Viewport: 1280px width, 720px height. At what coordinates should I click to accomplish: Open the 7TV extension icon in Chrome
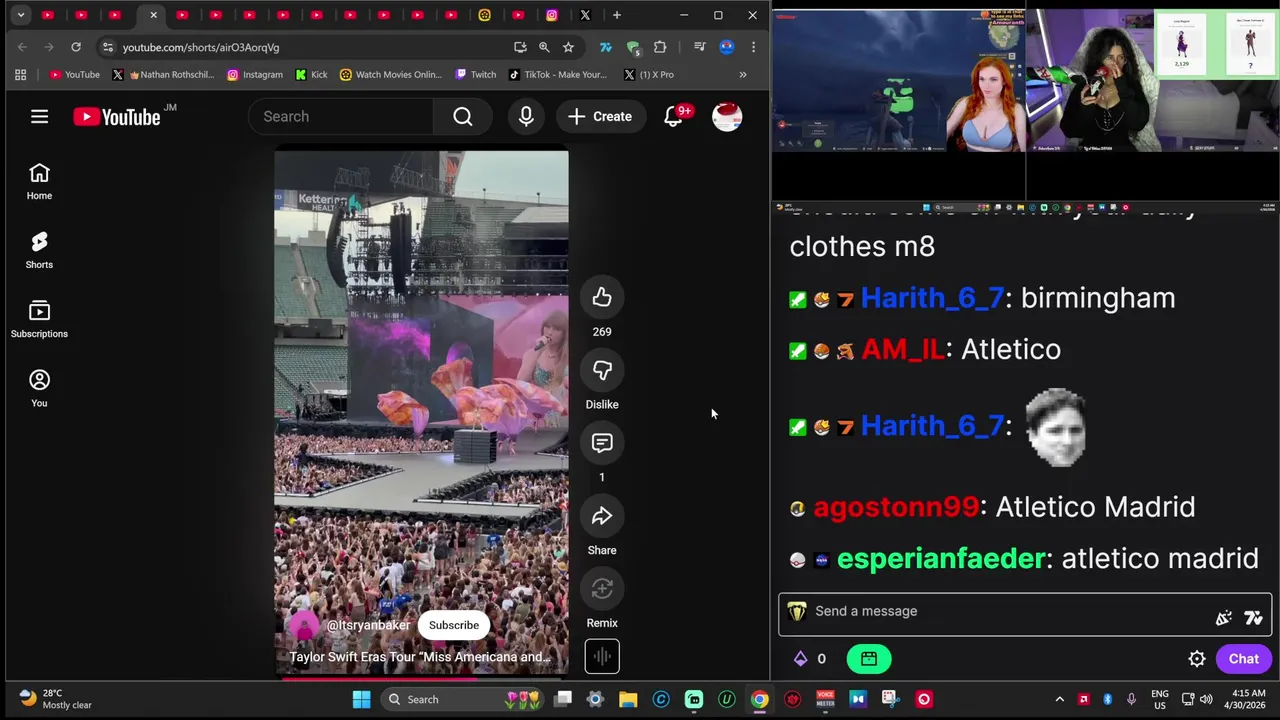pyautogui.click(x=605, y=47)
